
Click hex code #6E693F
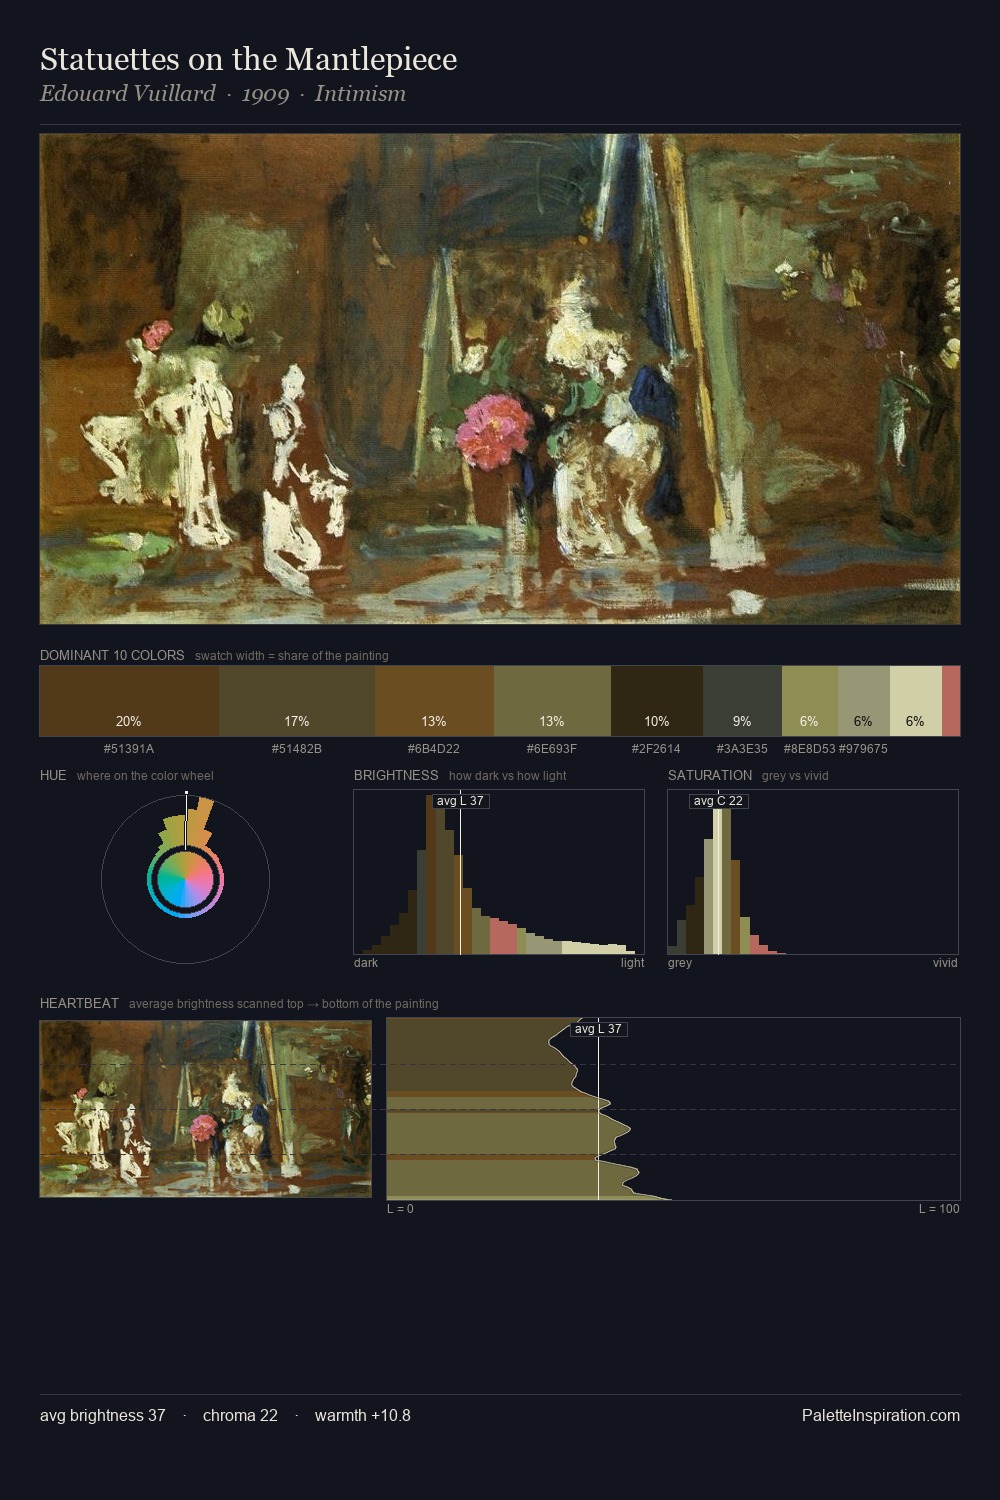(x=552, y=749)
